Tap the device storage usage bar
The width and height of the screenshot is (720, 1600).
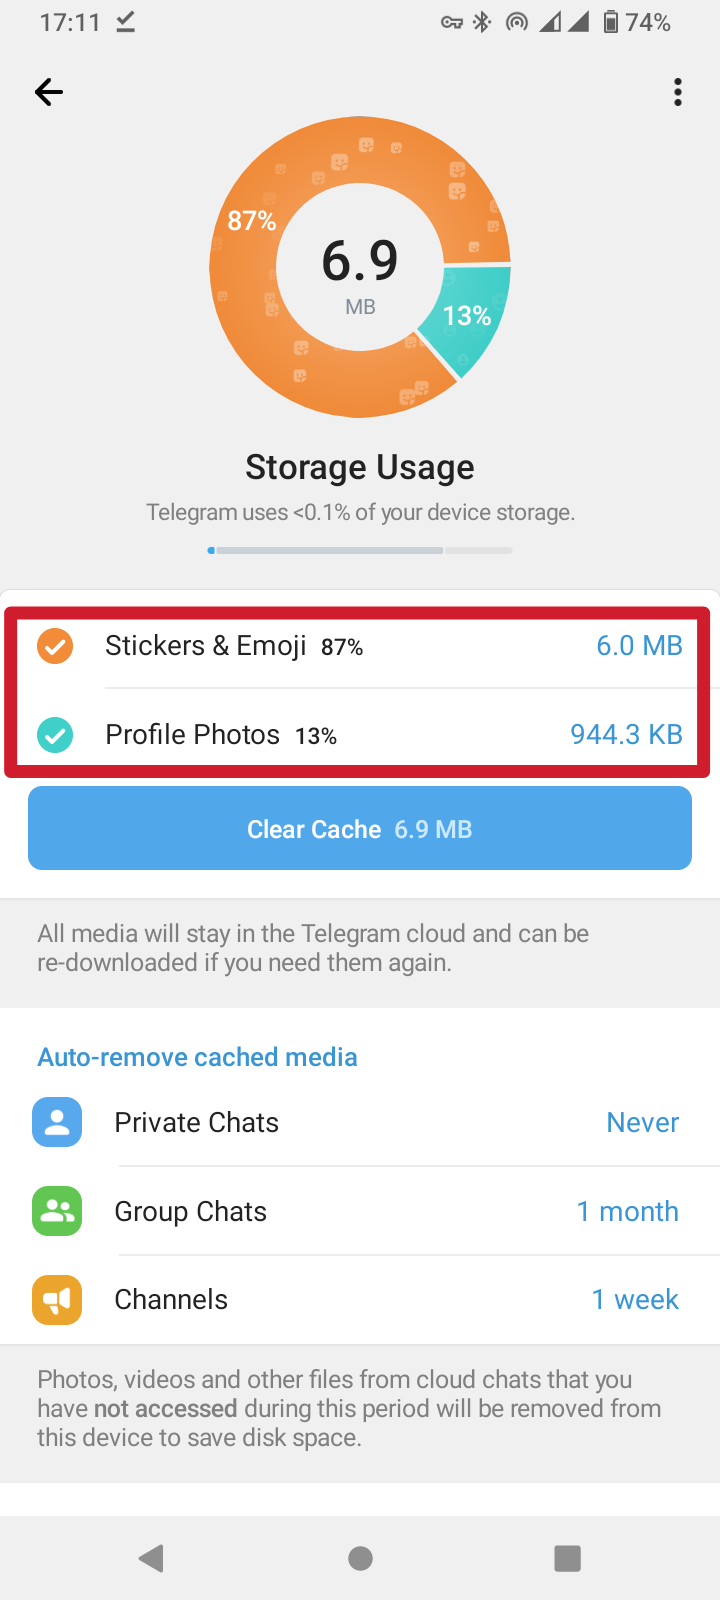(360, 550)
